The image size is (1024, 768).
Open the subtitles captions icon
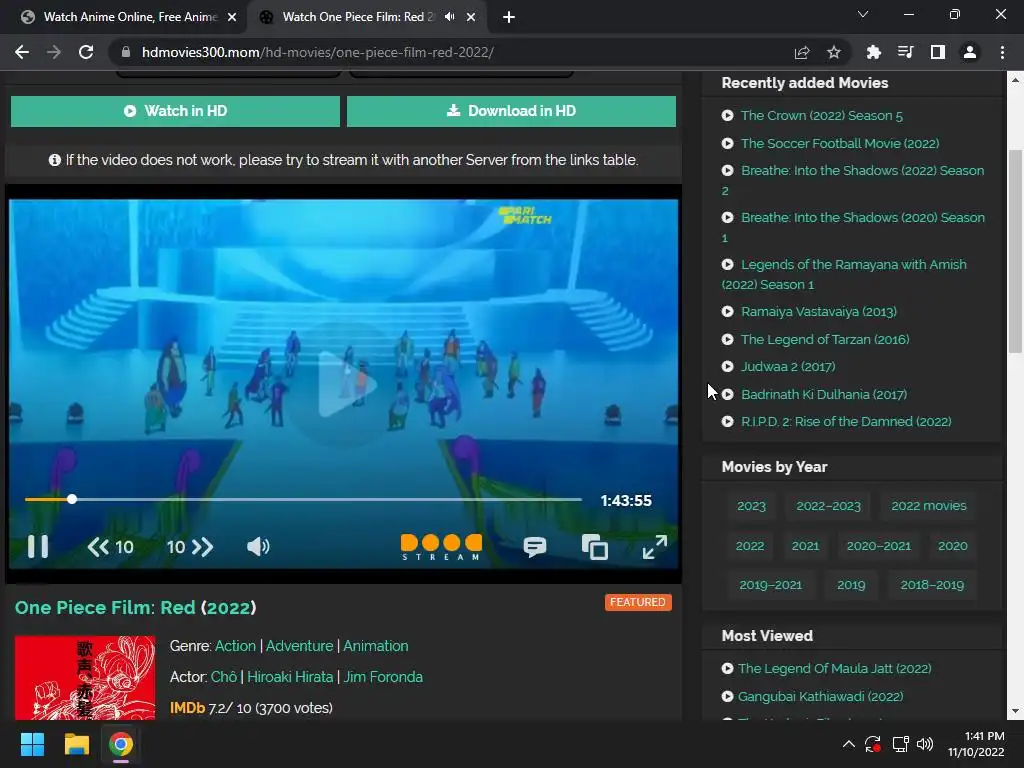pos(535,547)
